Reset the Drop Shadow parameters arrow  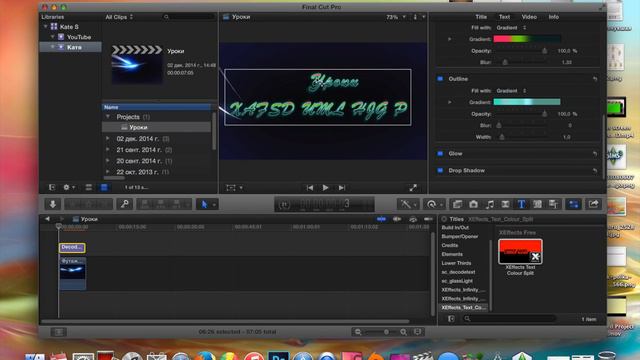tap(595, 171)
